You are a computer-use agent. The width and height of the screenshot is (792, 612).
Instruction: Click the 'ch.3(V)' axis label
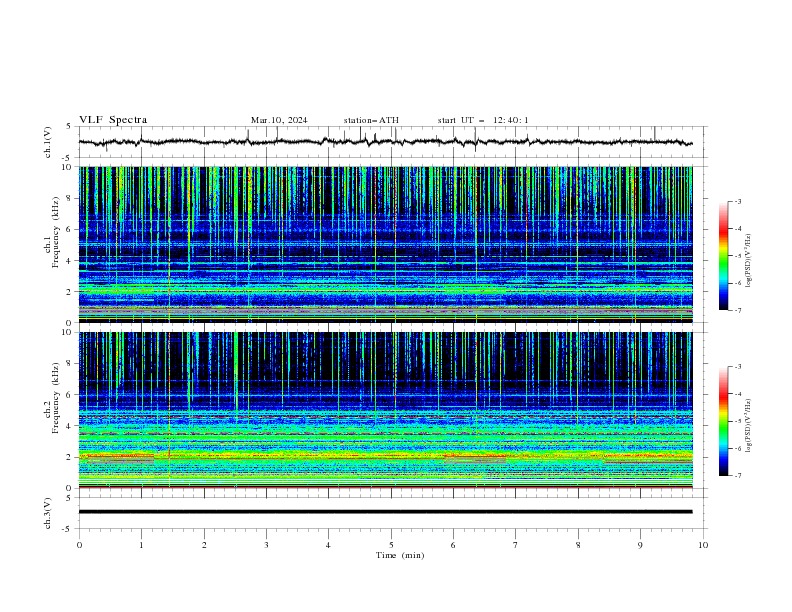pos(48,513)
